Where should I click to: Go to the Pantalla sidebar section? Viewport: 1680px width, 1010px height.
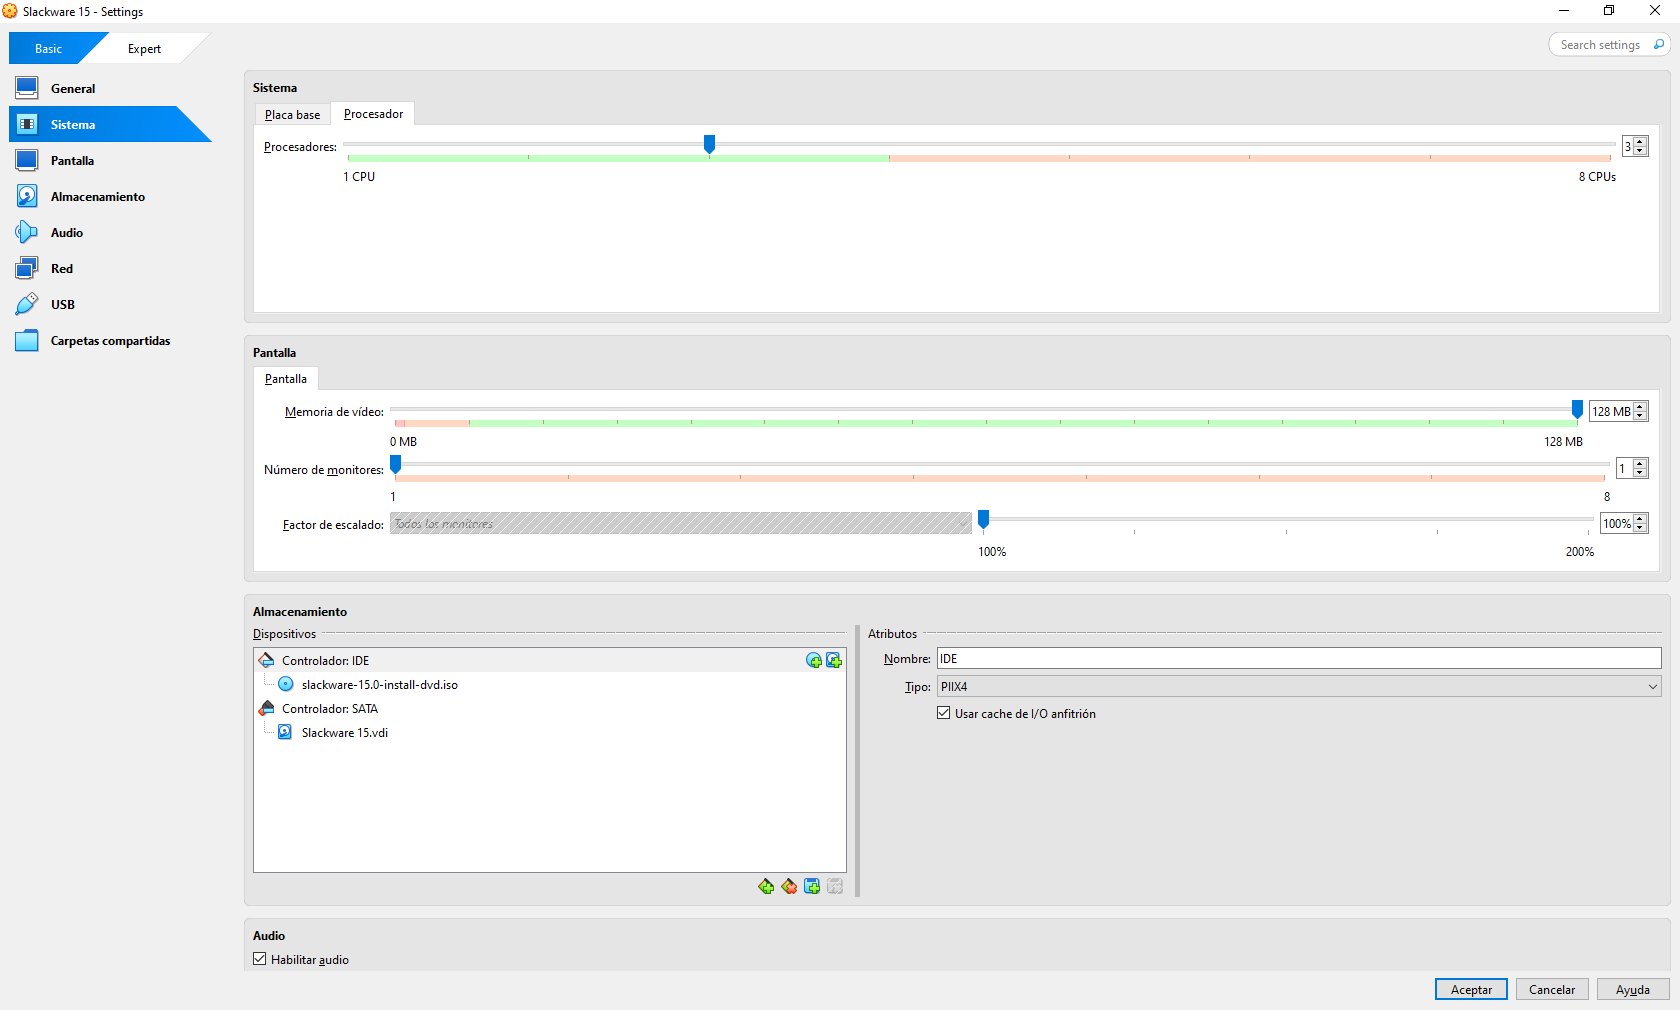click(110, 160)
